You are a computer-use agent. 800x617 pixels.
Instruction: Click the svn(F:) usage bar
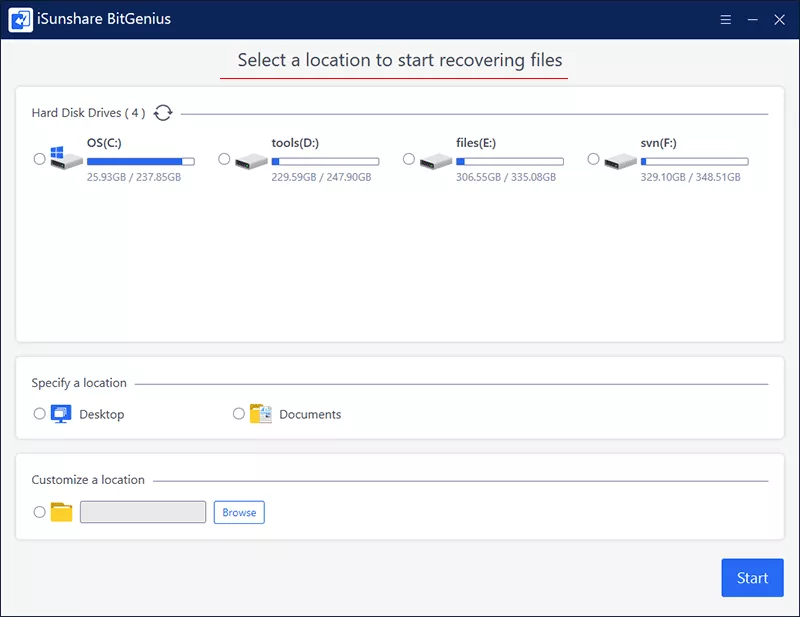695,161
